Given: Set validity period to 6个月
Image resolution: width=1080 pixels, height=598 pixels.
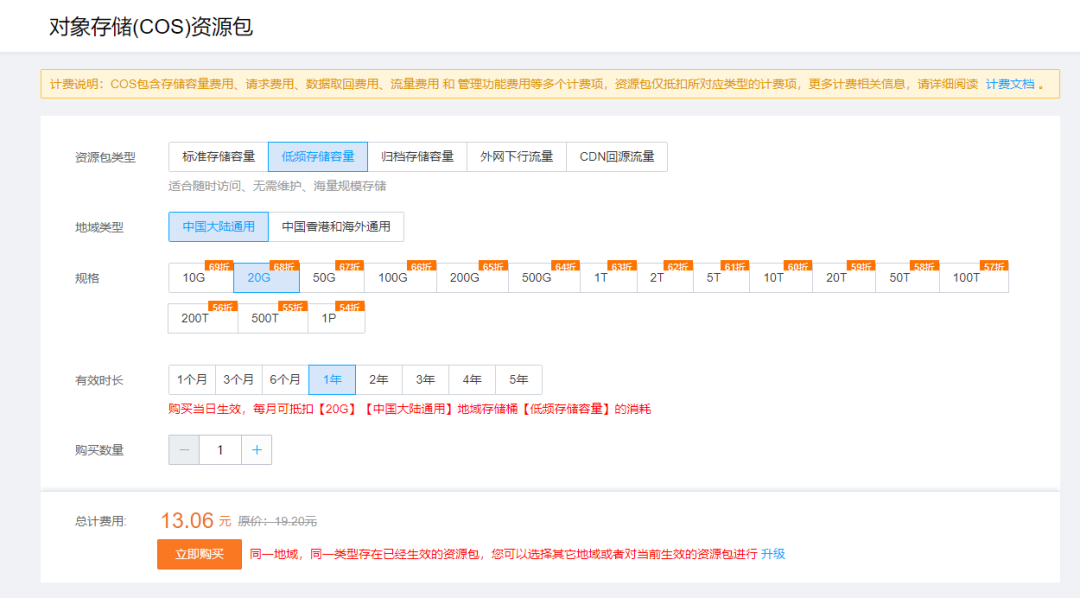Looking at the screenshot, I should (x=285, y=380).
